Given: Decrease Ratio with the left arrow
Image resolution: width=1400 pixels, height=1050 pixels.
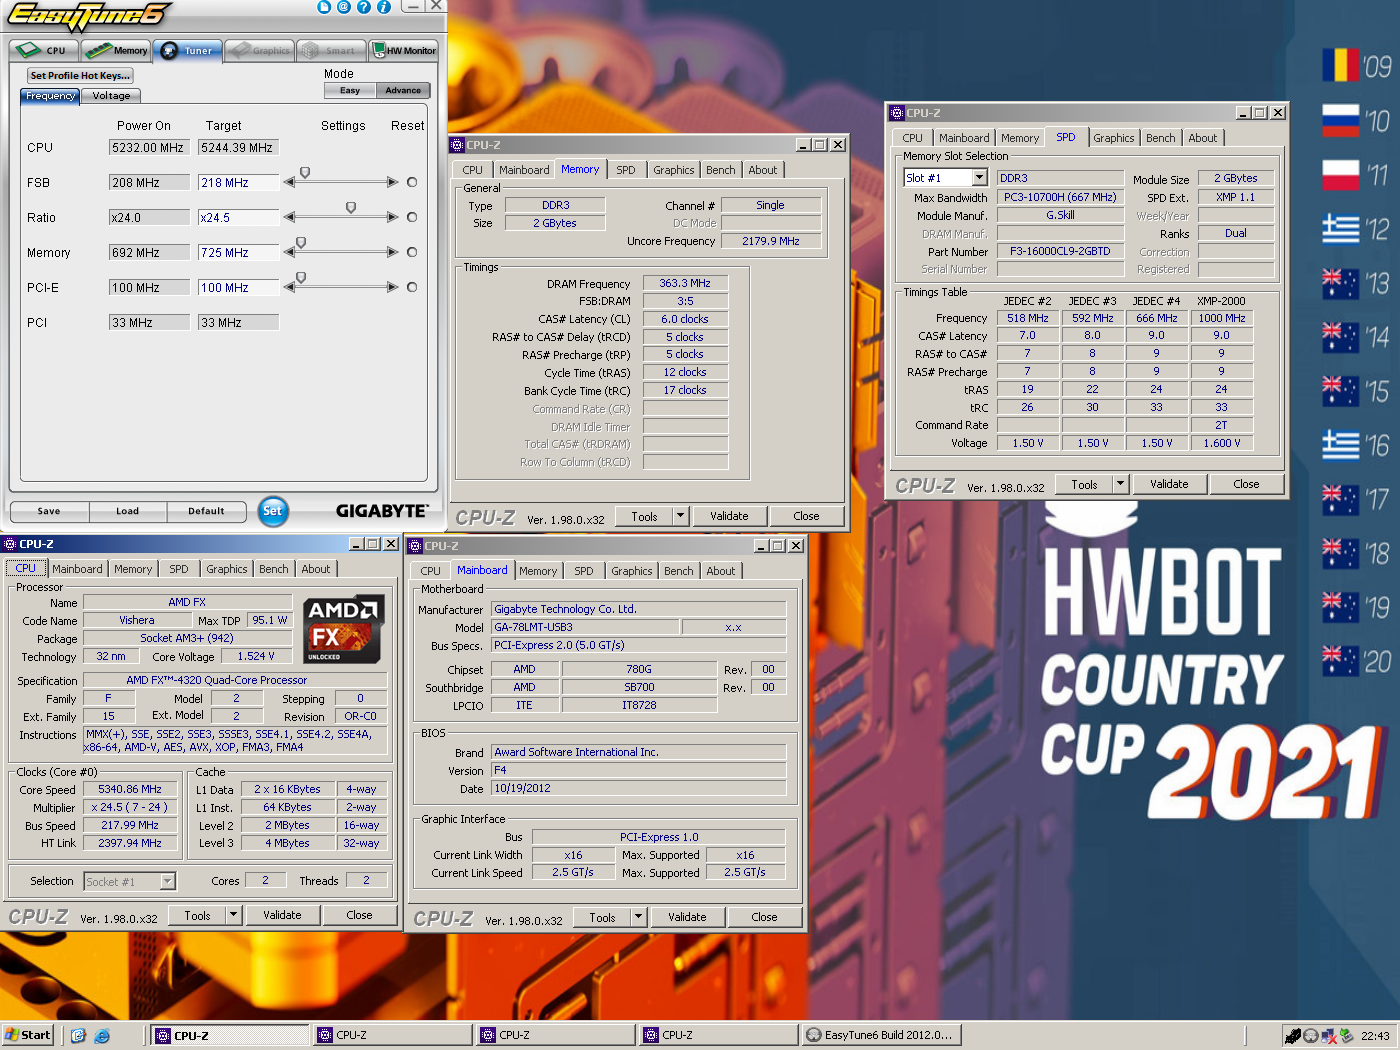Looking at the screenshot, I should tap(289, 217).
